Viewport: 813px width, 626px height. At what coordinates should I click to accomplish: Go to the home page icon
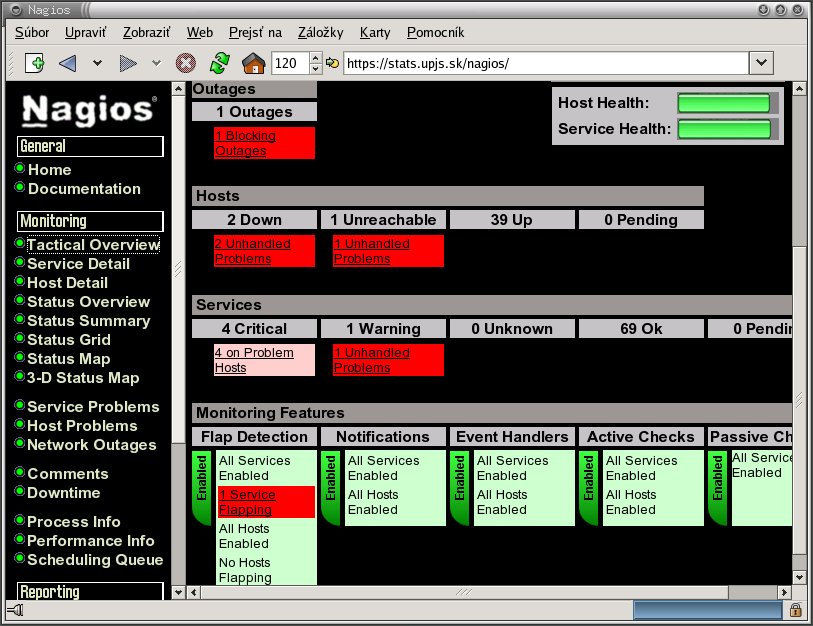click(x=254, y=63)
